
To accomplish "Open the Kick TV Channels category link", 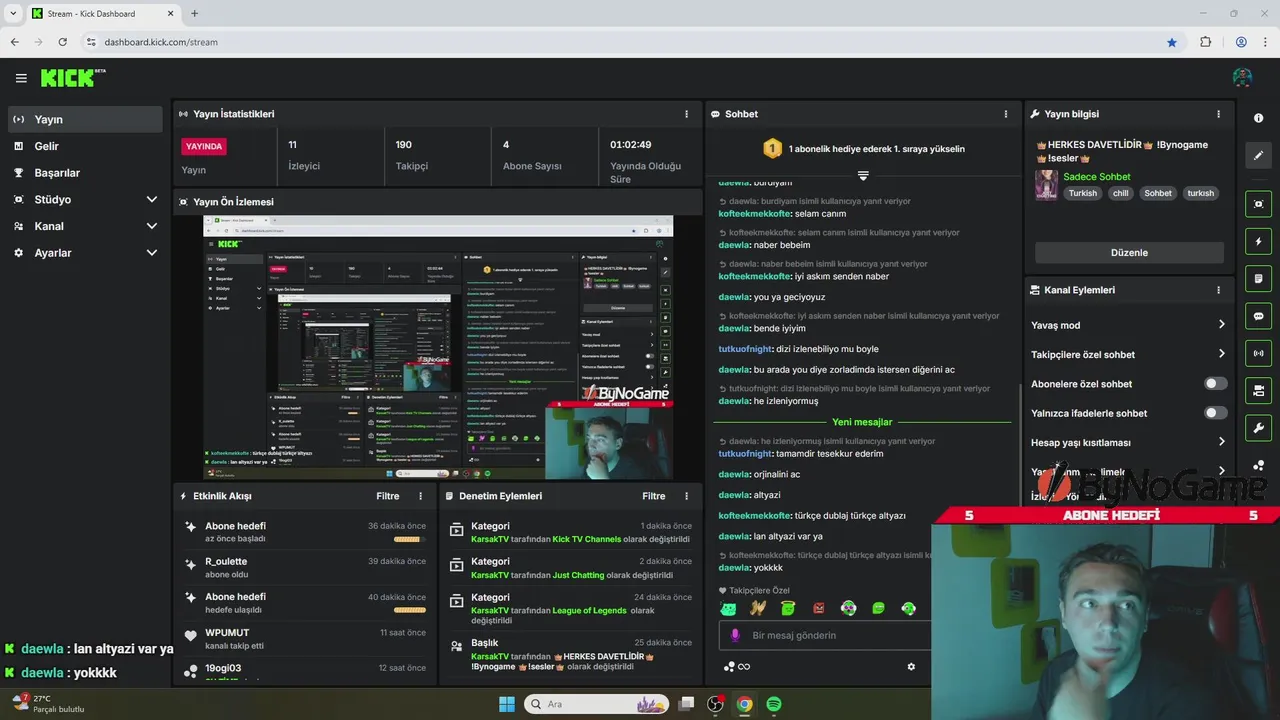I will click(x=587, y=539).
